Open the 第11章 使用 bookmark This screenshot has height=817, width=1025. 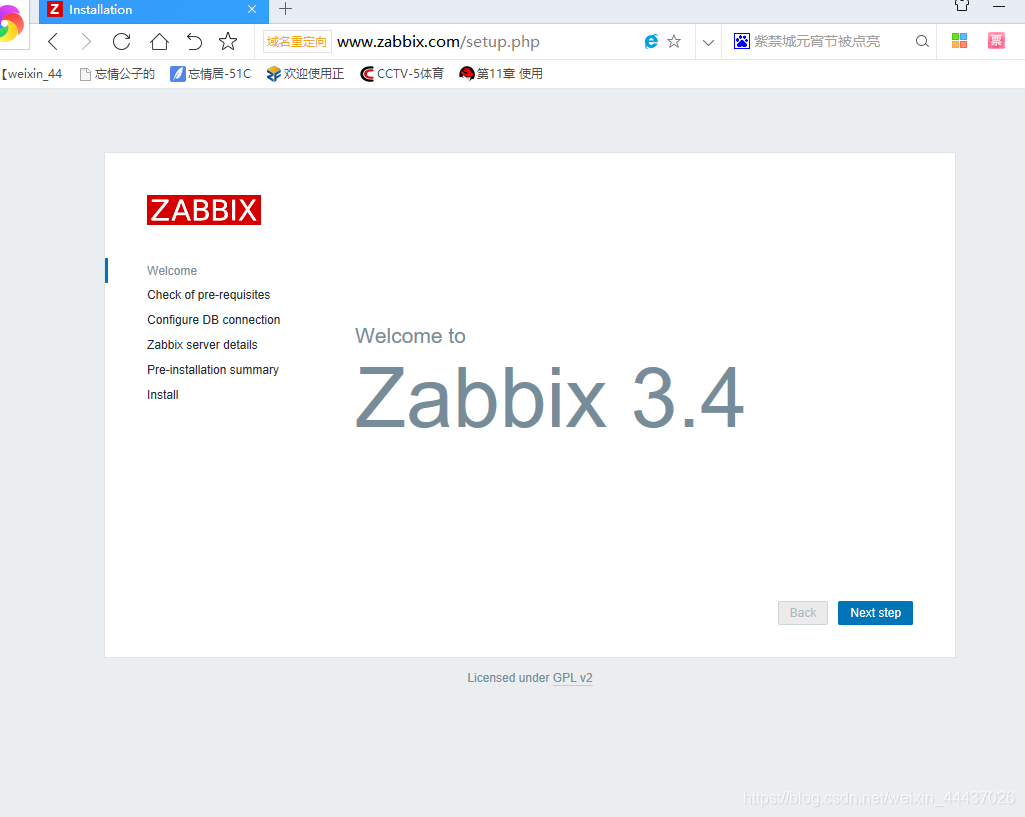[x=501, y=74]
